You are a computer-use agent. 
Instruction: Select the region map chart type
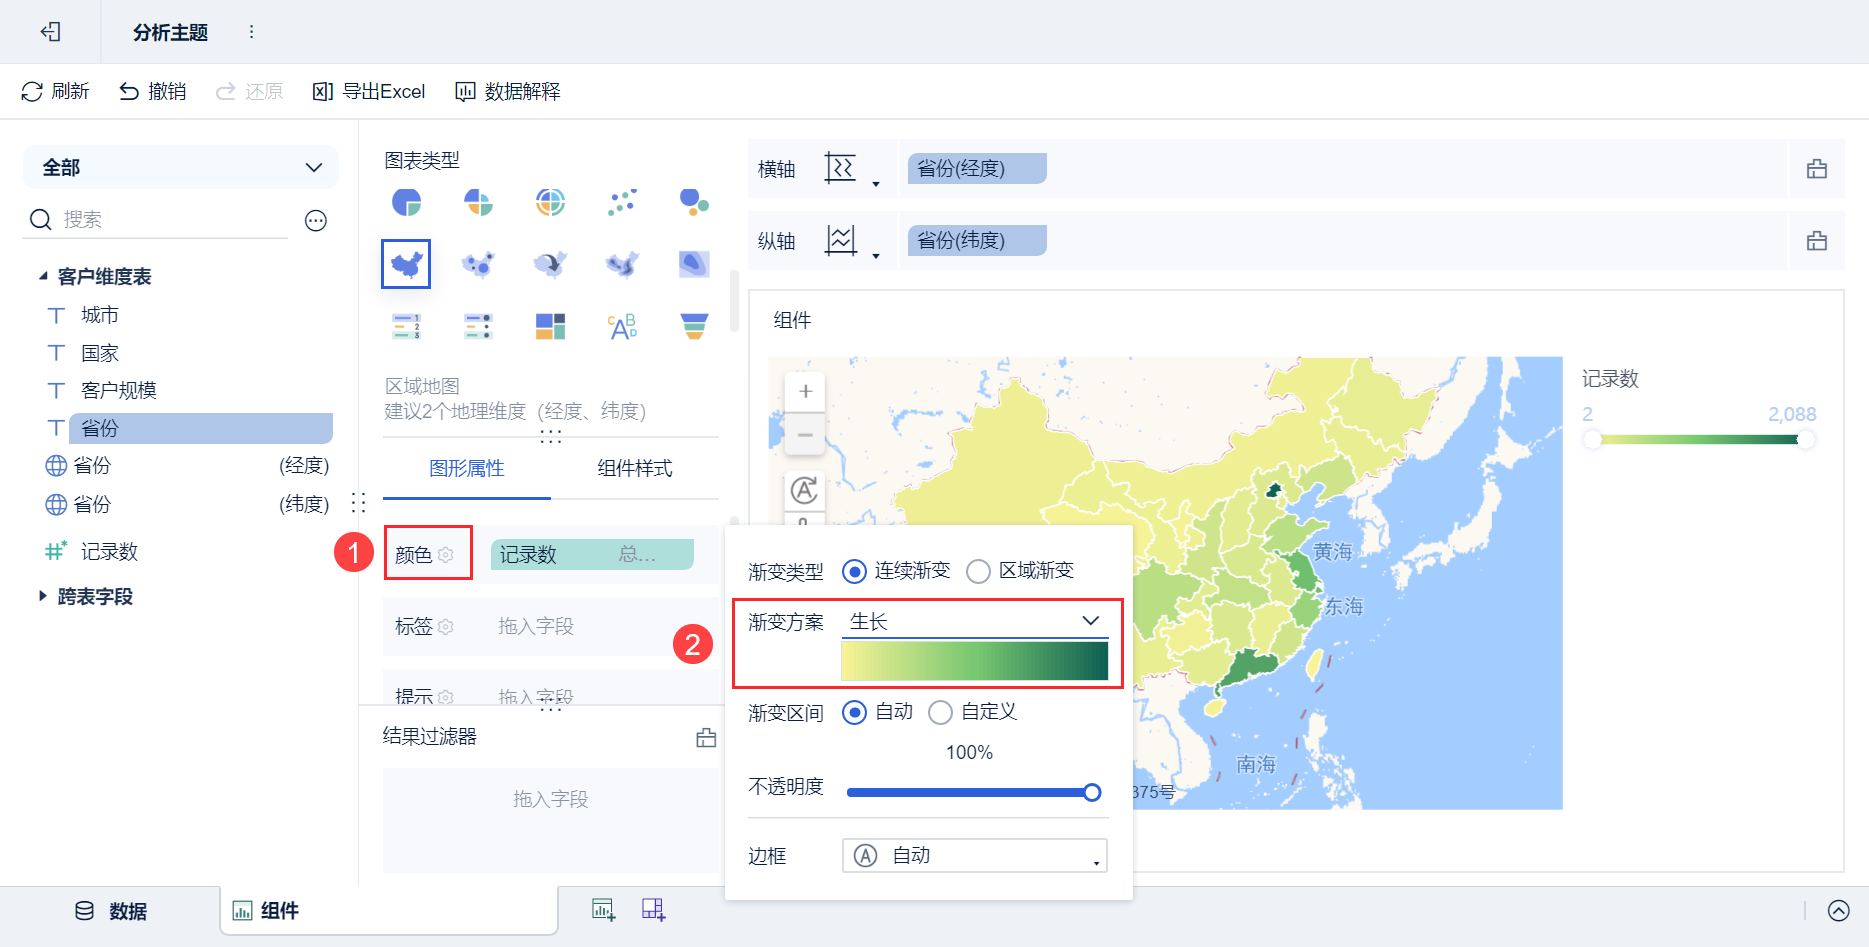point(406,264)
